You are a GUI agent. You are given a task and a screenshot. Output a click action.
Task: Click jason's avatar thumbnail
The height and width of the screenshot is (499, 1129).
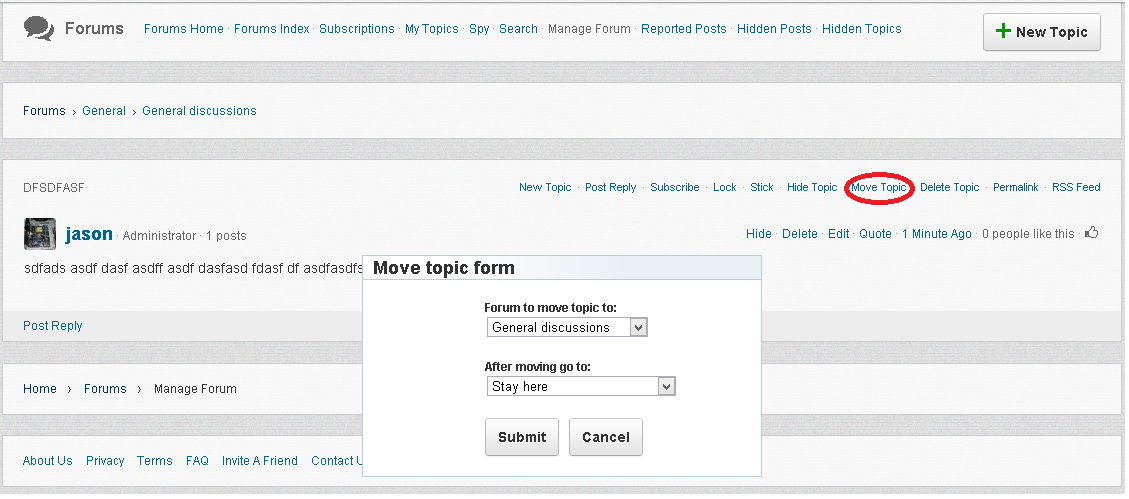coord(39,234)
